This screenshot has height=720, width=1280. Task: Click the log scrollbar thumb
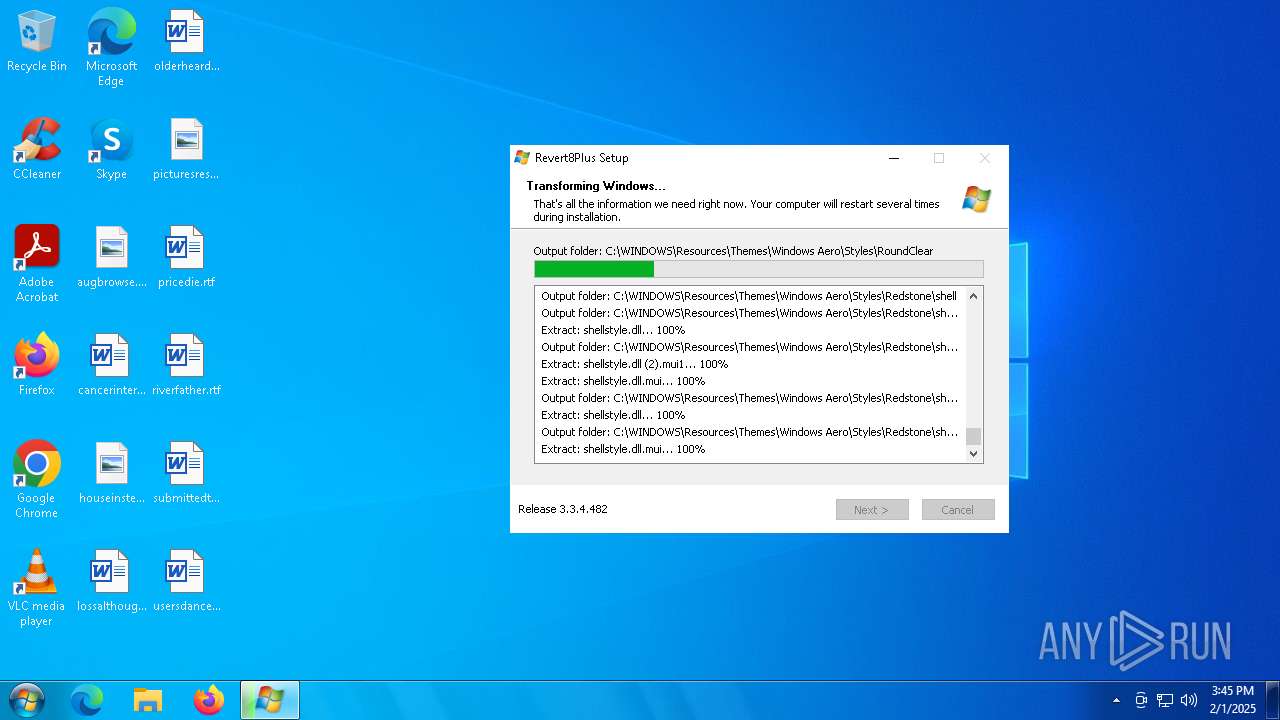point(974,436)
